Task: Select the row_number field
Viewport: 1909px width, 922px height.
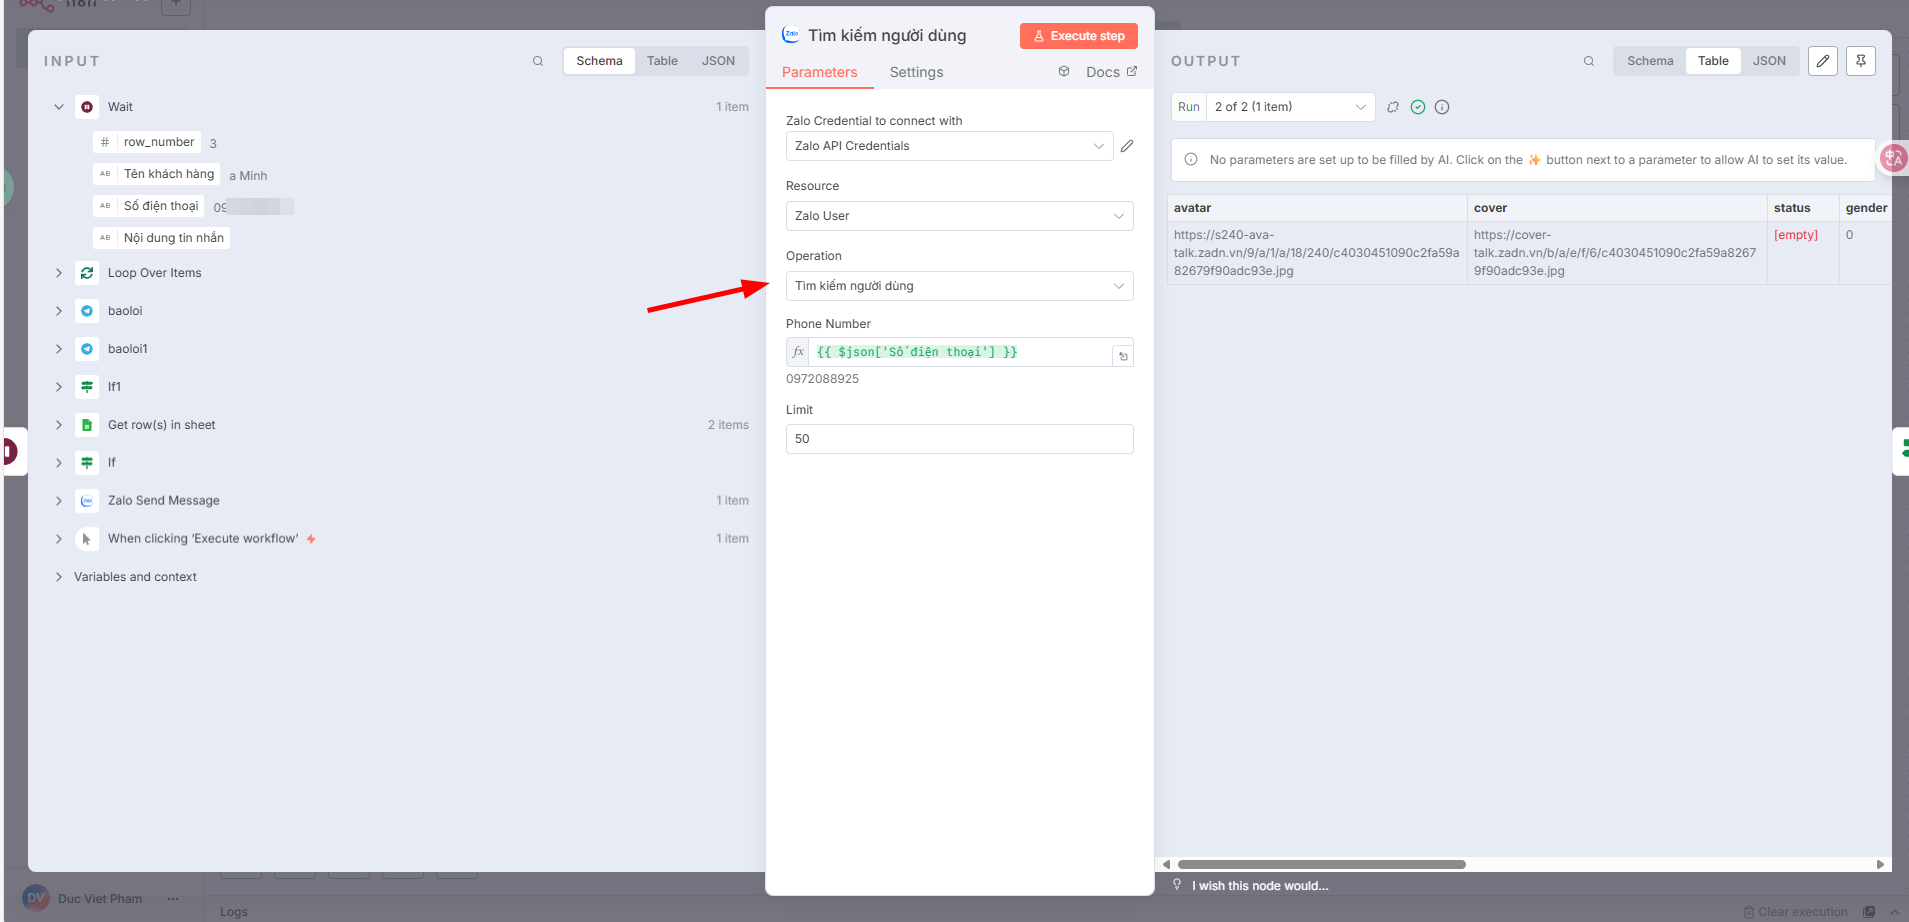Action: (x=147, y=142)
